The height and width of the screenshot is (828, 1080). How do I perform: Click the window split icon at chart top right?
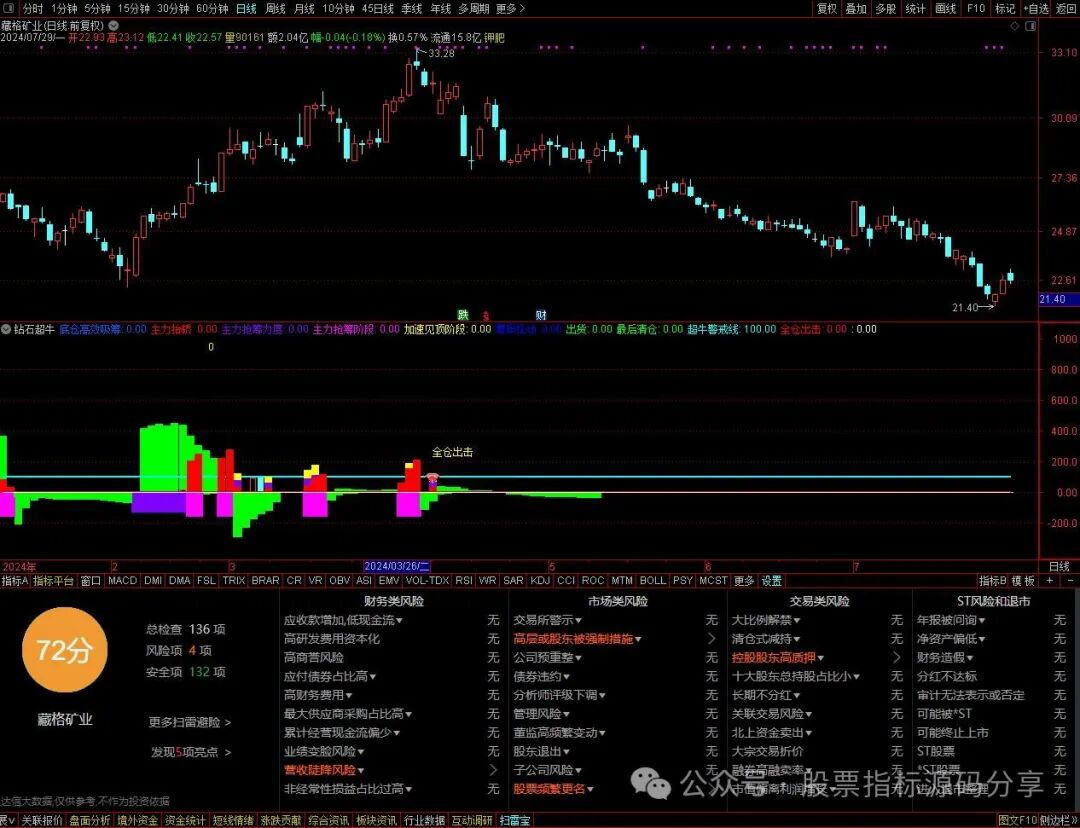click(x=1030, y=25)
